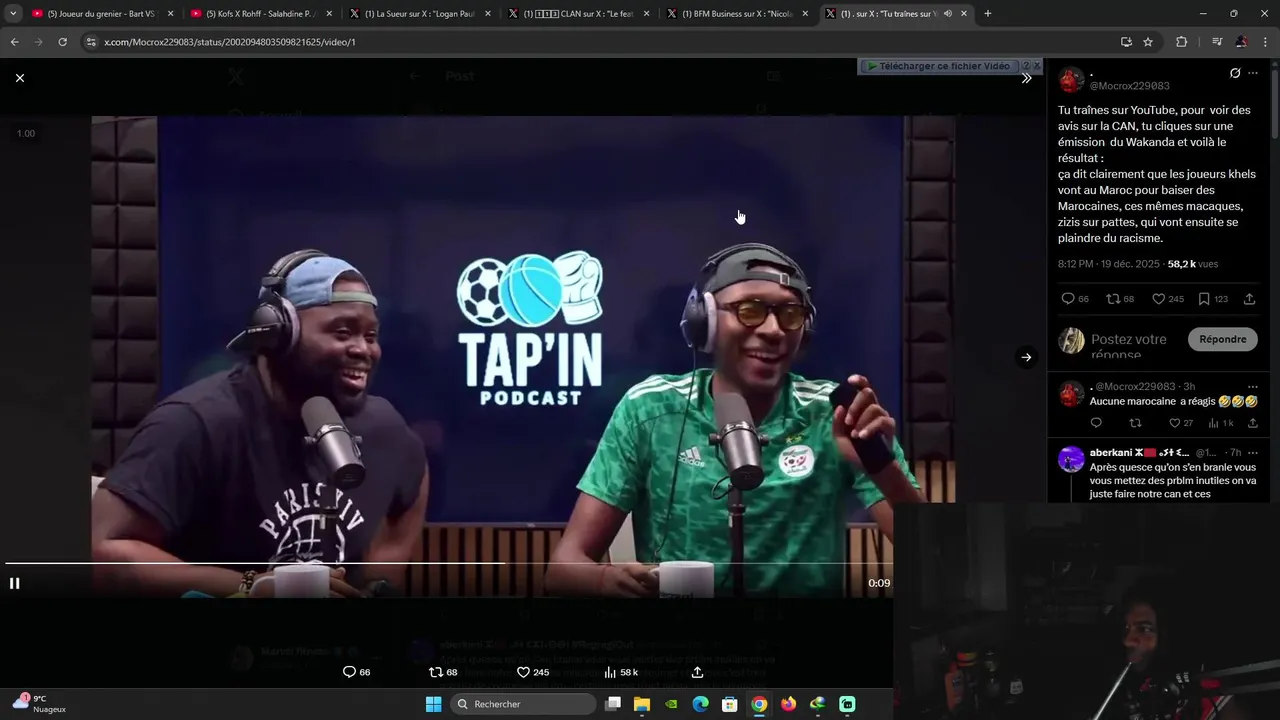Open the tab search dropdown
Screen dimensions: 1280x720
click(13, 14)
